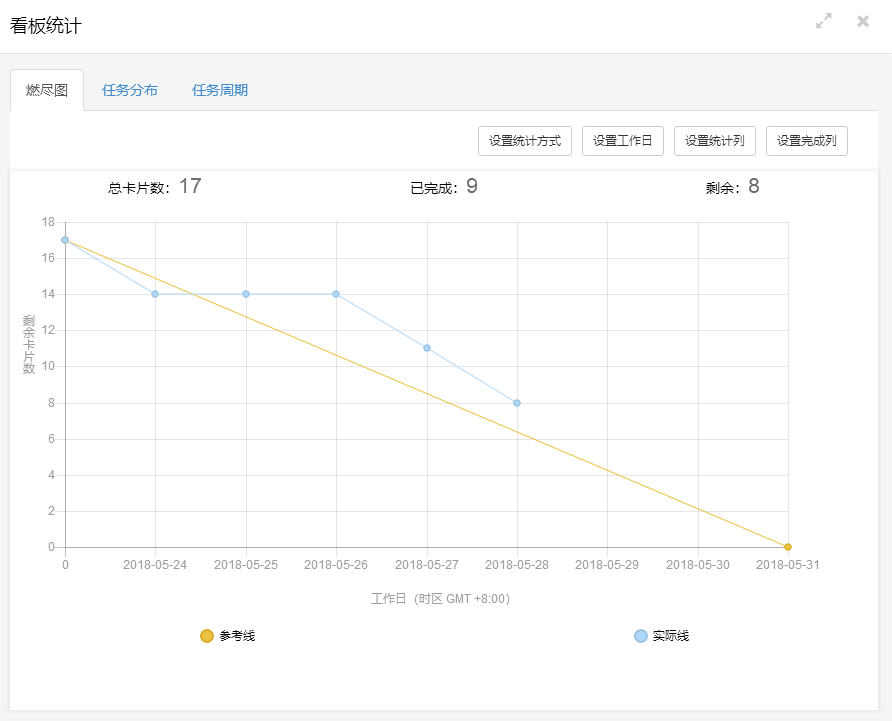Click the 已完成 value 9

472,186
